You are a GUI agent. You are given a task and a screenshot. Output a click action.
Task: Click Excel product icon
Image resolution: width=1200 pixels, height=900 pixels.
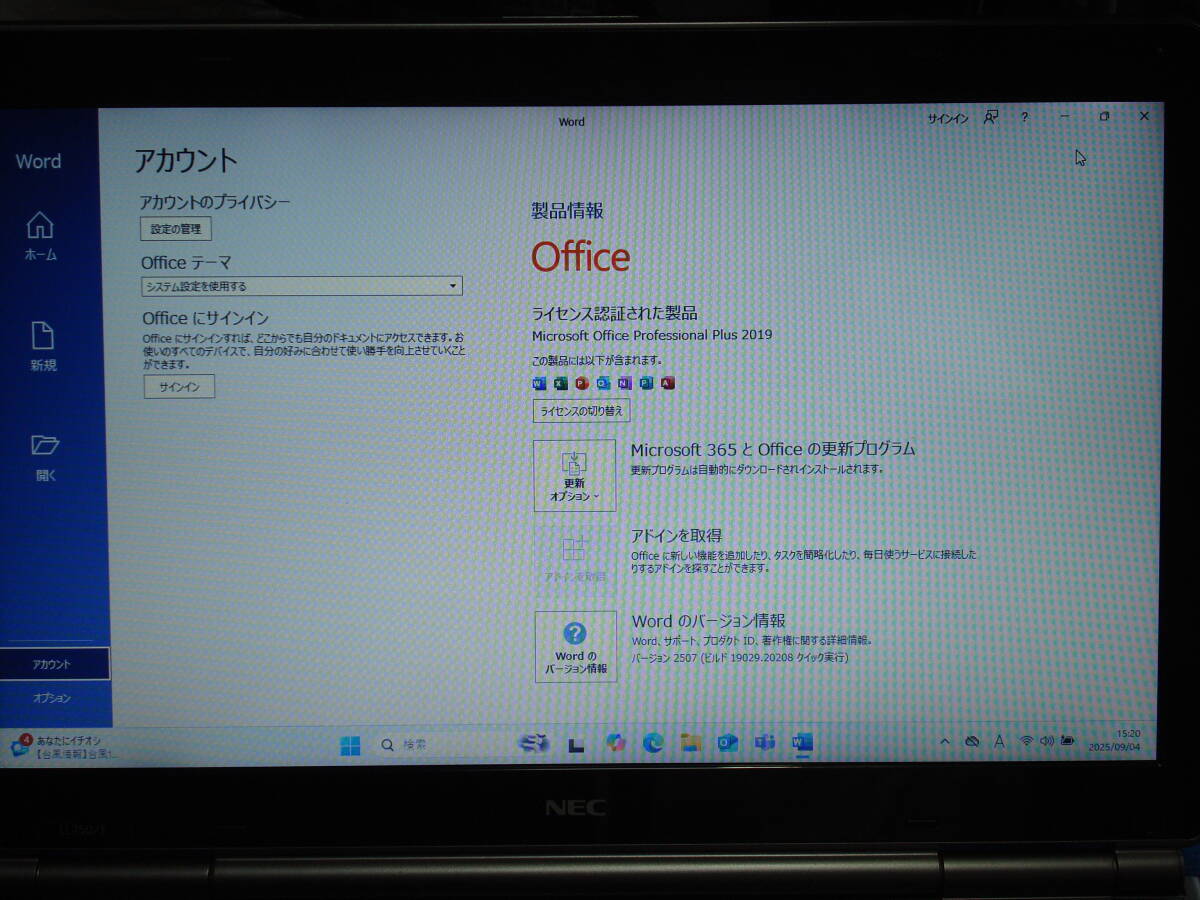coord(560,383)
